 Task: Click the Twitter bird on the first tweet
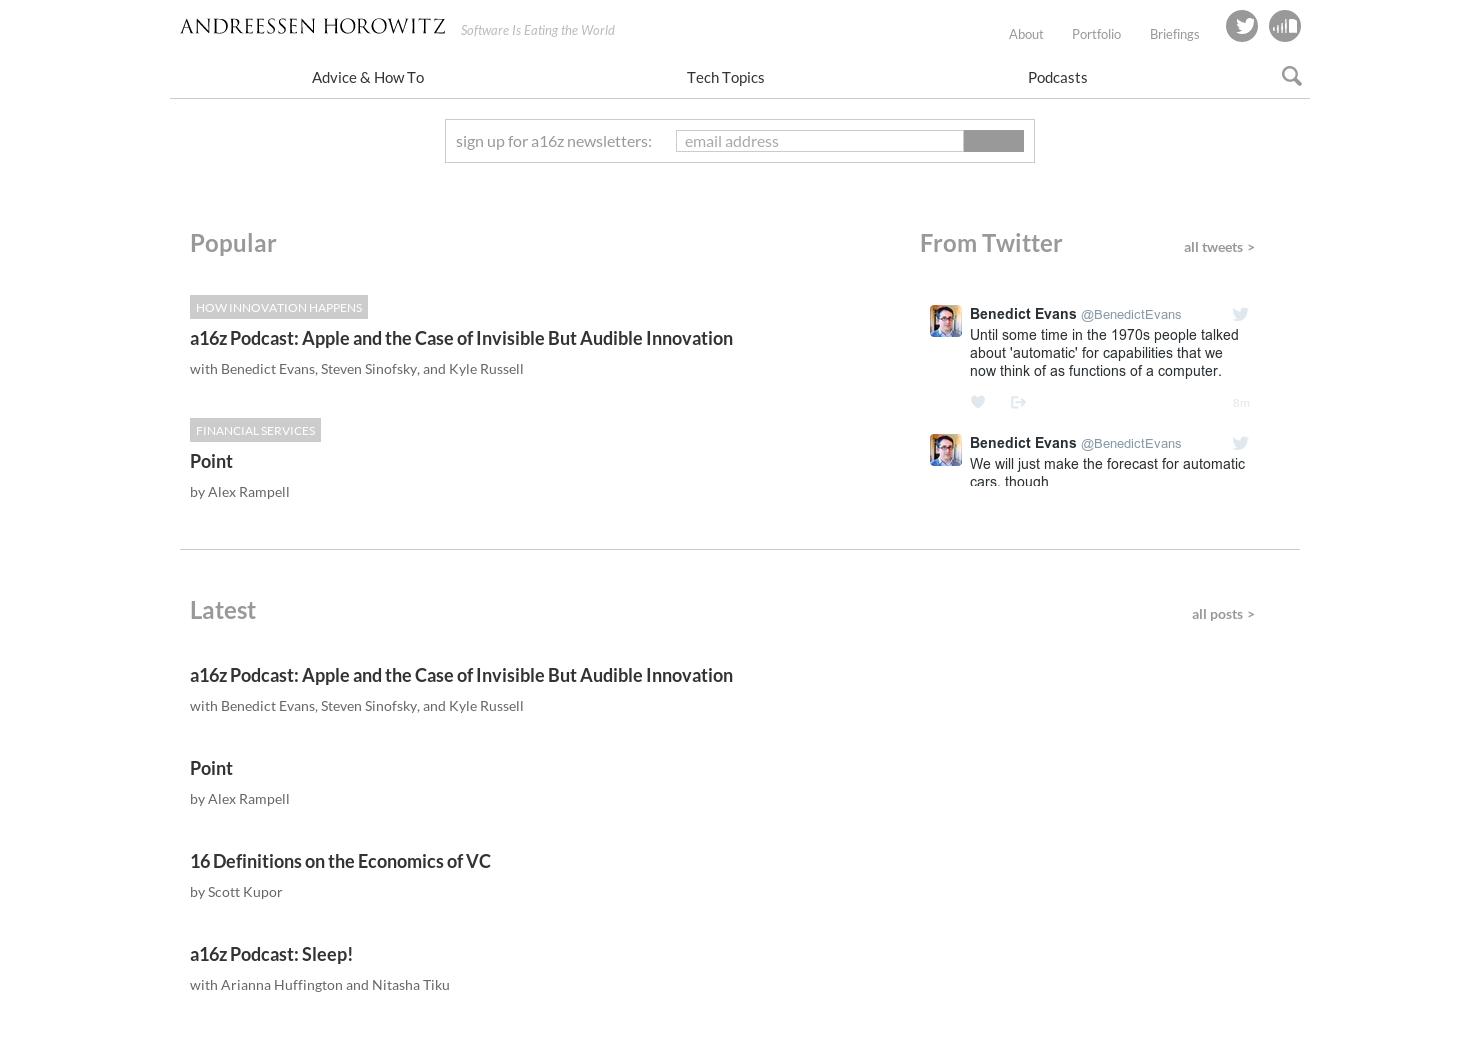(x=1240, y=314)
